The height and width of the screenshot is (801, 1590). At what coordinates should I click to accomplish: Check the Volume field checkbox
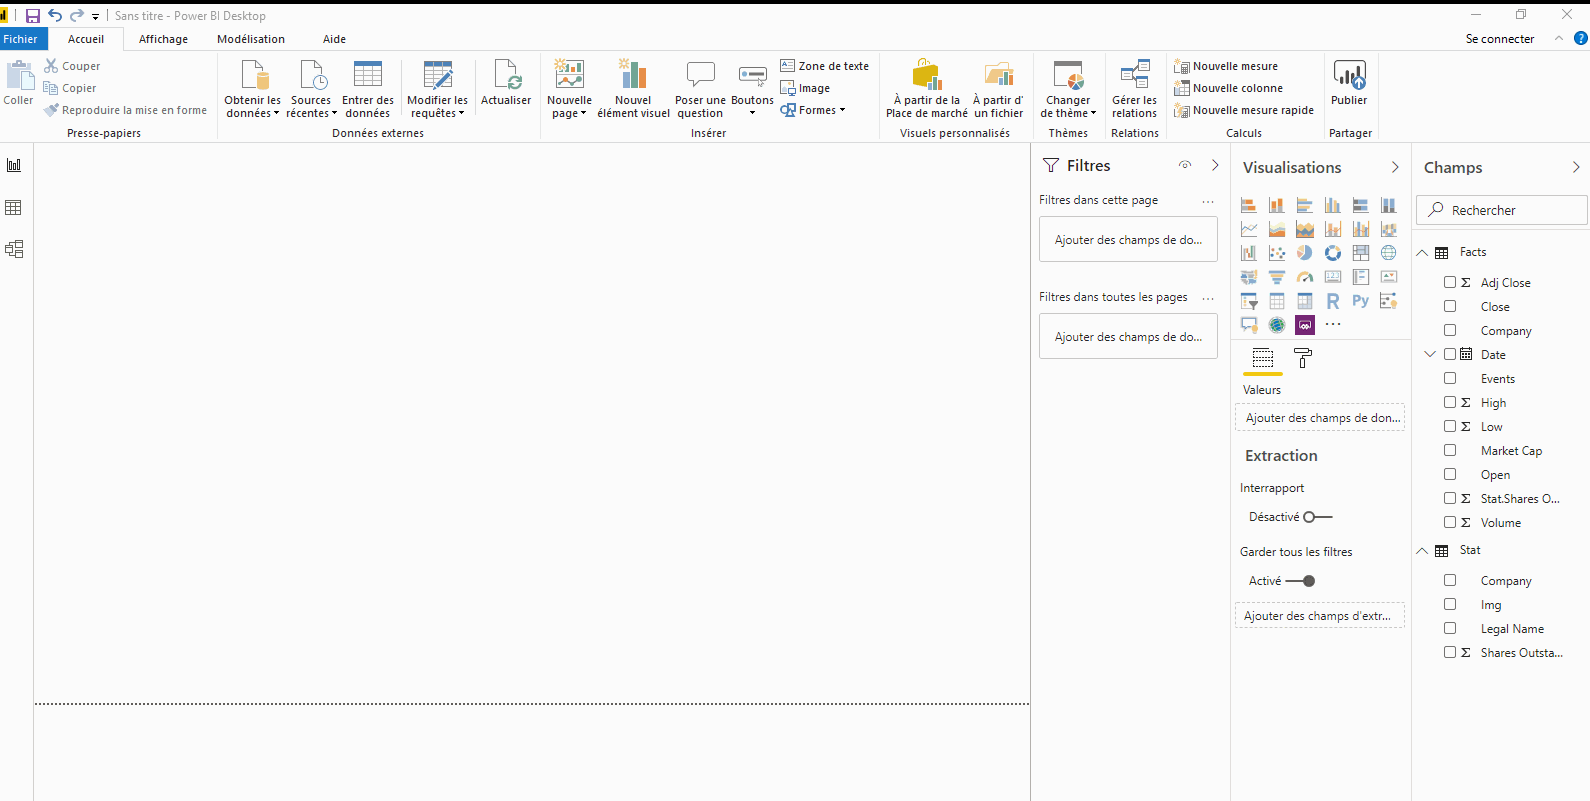coord(1450,523)
